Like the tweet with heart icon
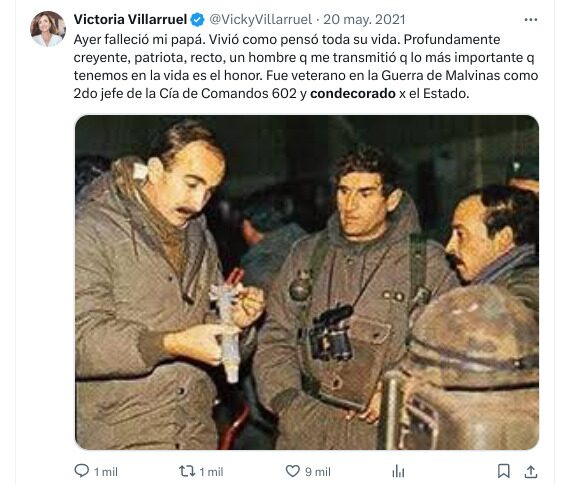 tap(293, 471)
